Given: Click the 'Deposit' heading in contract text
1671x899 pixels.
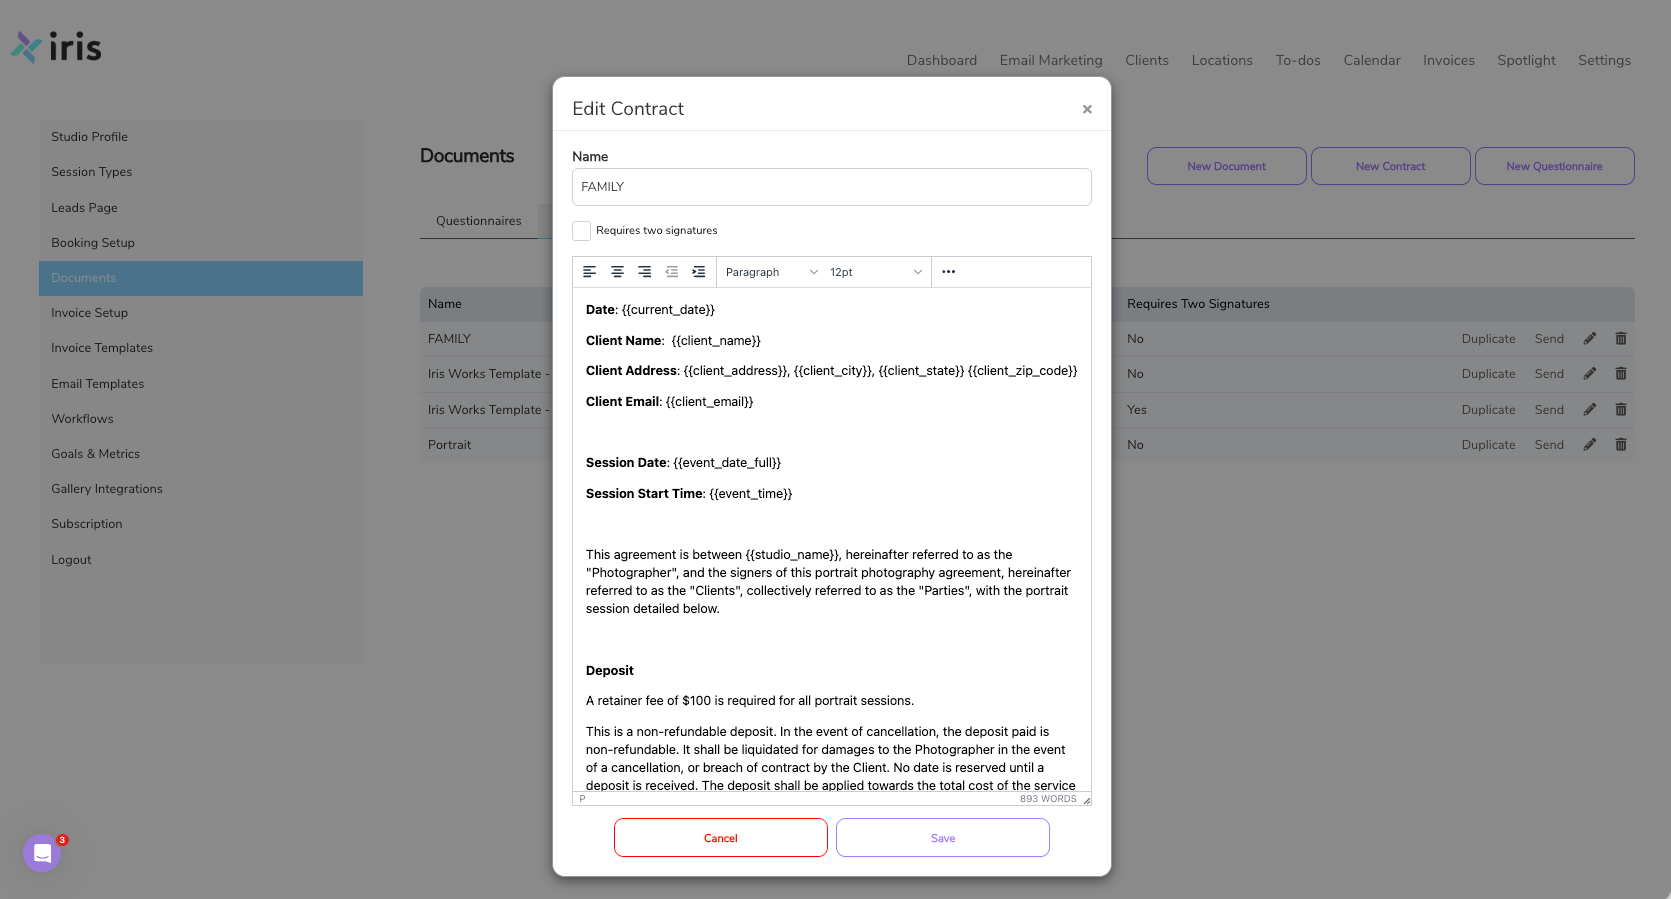Looking at the screenshot, I should pos(610,671).
